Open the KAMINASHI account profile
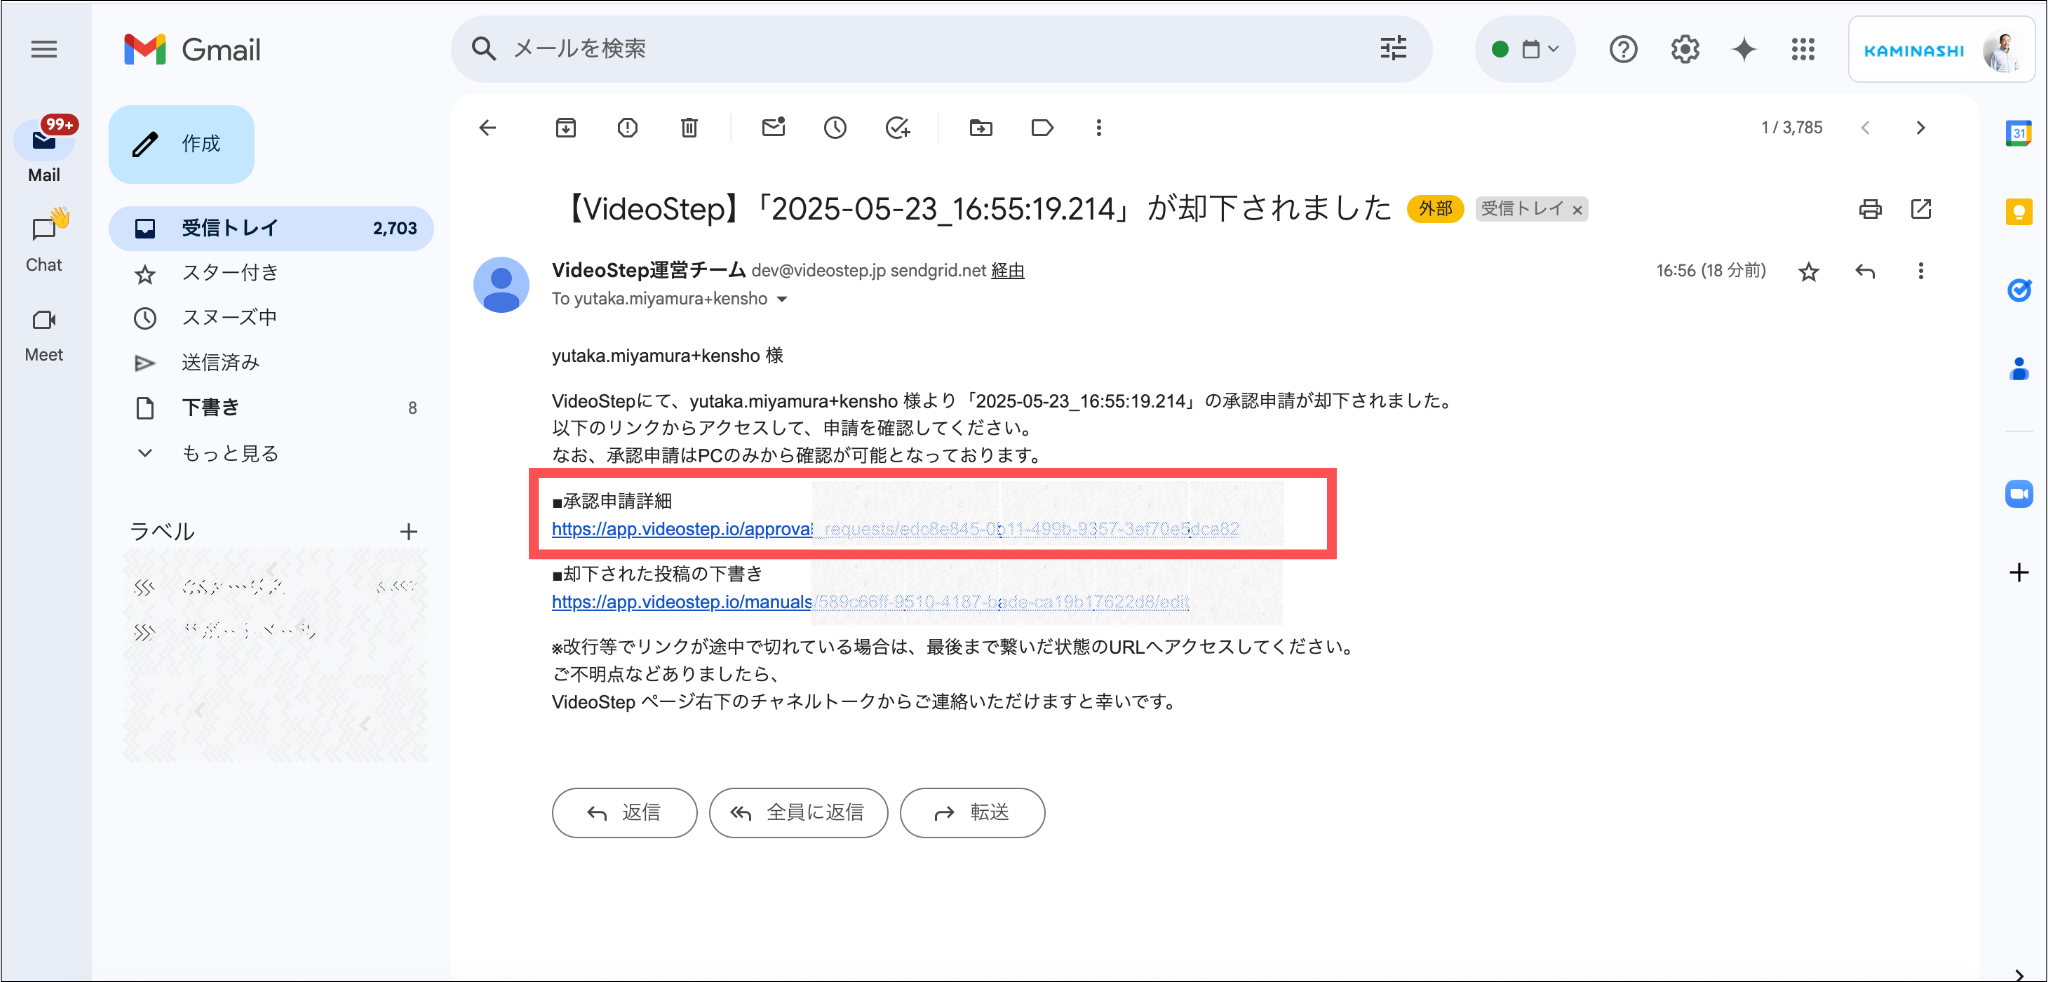 point(1941,50)
